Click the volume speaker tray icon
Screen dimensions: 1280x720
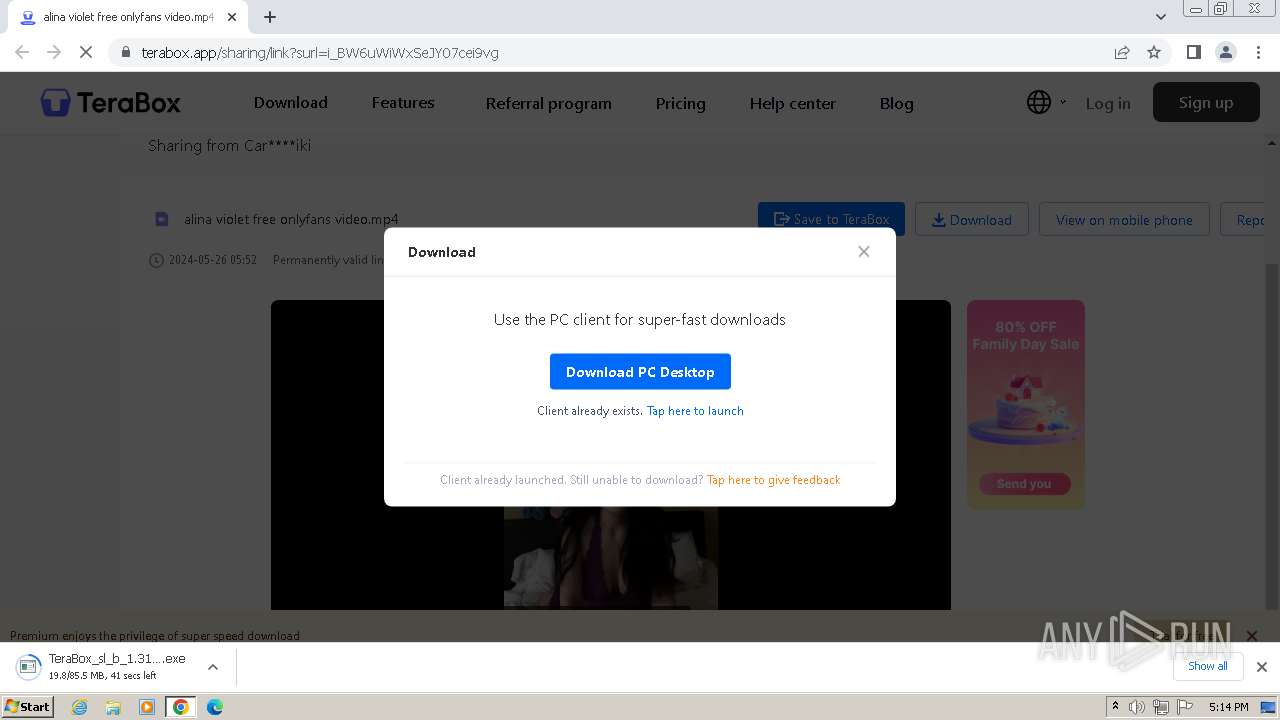click(1137, 707)
